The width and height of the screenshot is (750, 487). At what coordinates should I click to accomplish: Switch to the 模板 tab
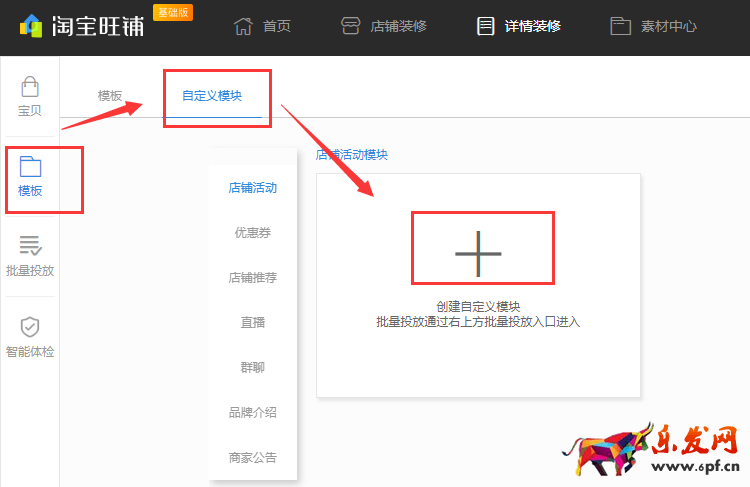click(110, 96)
